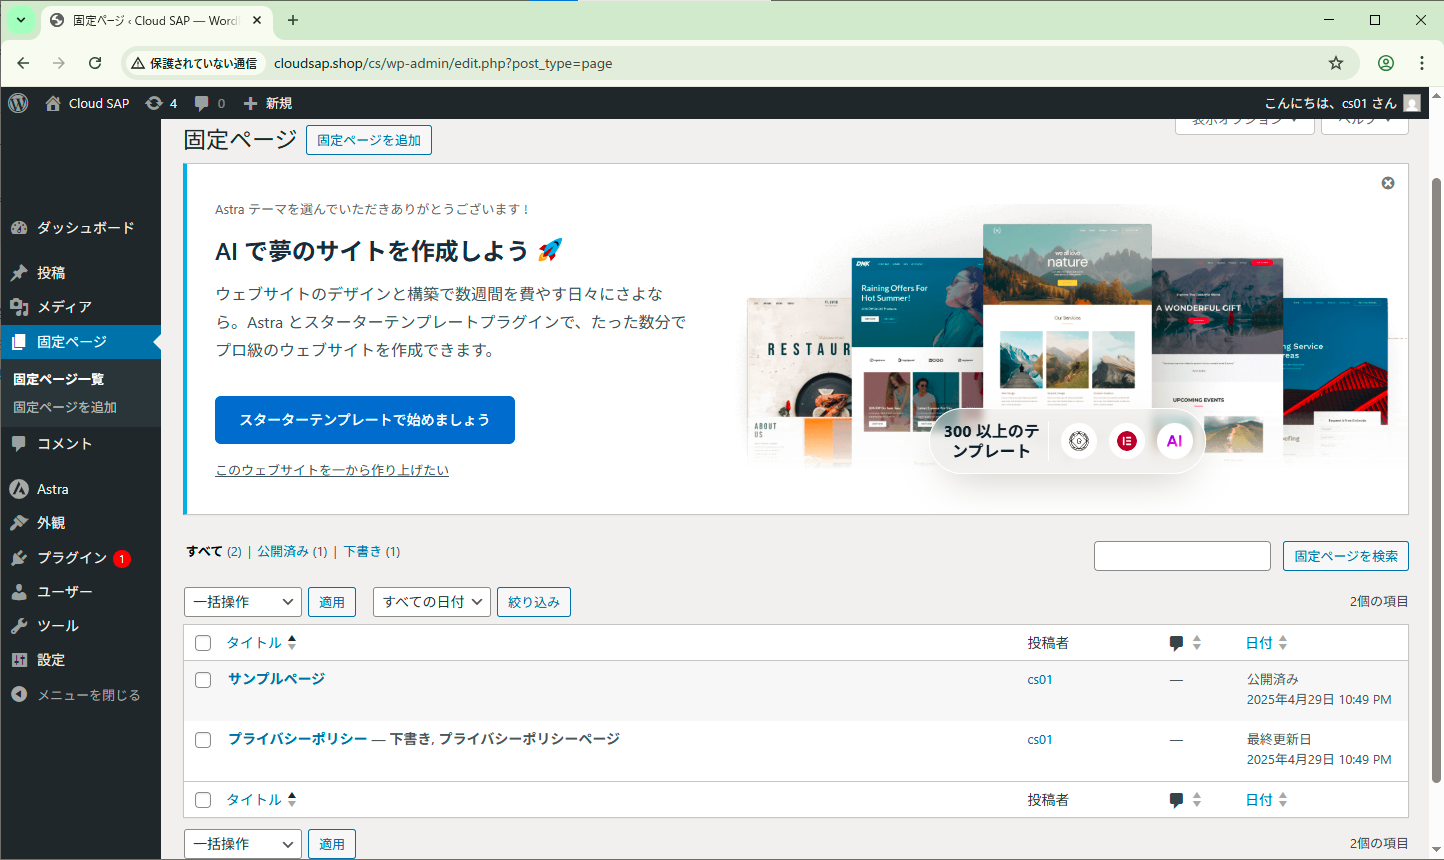Open the bottom 一括操作 dropdown
The image size is (1444, 860).
(x=243, y=844)
